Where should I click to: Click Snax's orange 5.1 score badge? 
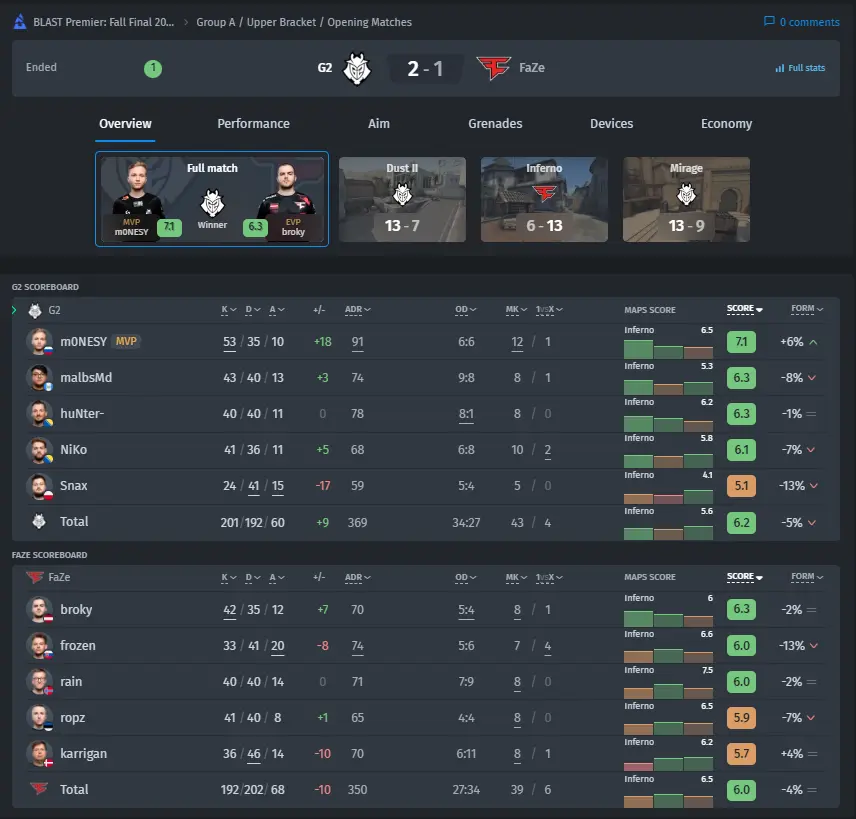click(741, 486)
